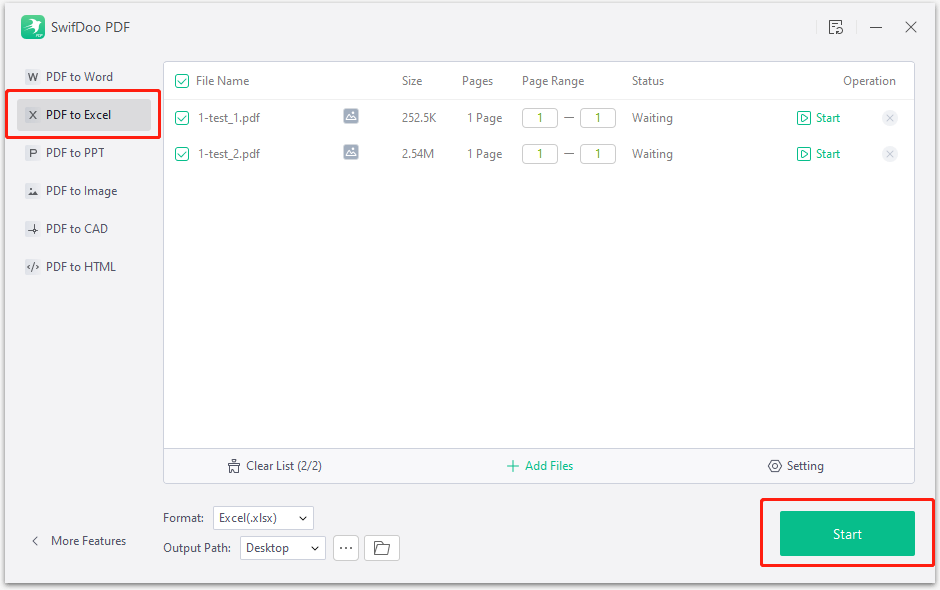Switch to PDF to CAD
This screenshot has width=940, height=590.
pos(84,229)
